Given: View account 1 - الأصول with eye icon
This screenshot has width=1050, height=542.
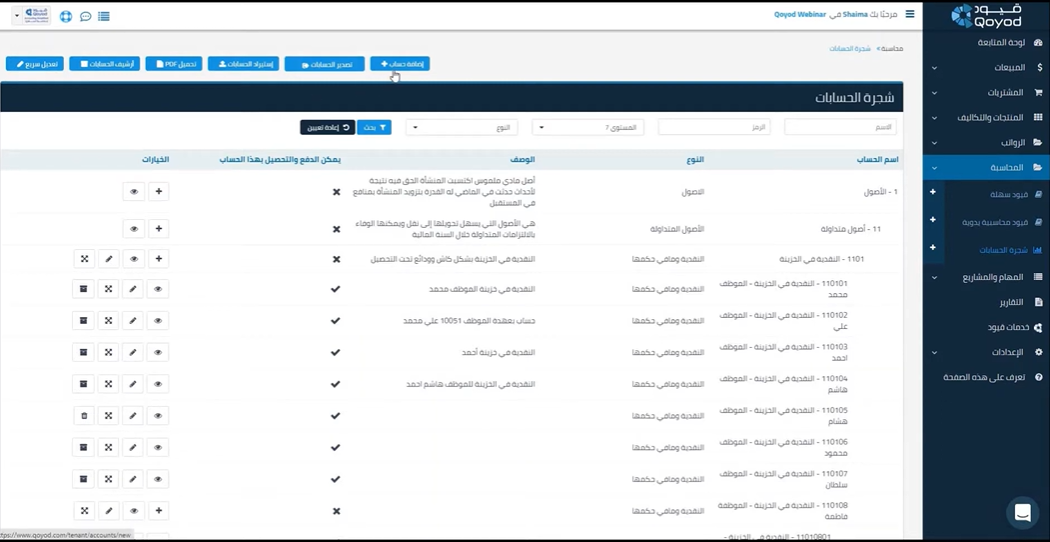Looking at the screenshot, I should 134,192.
